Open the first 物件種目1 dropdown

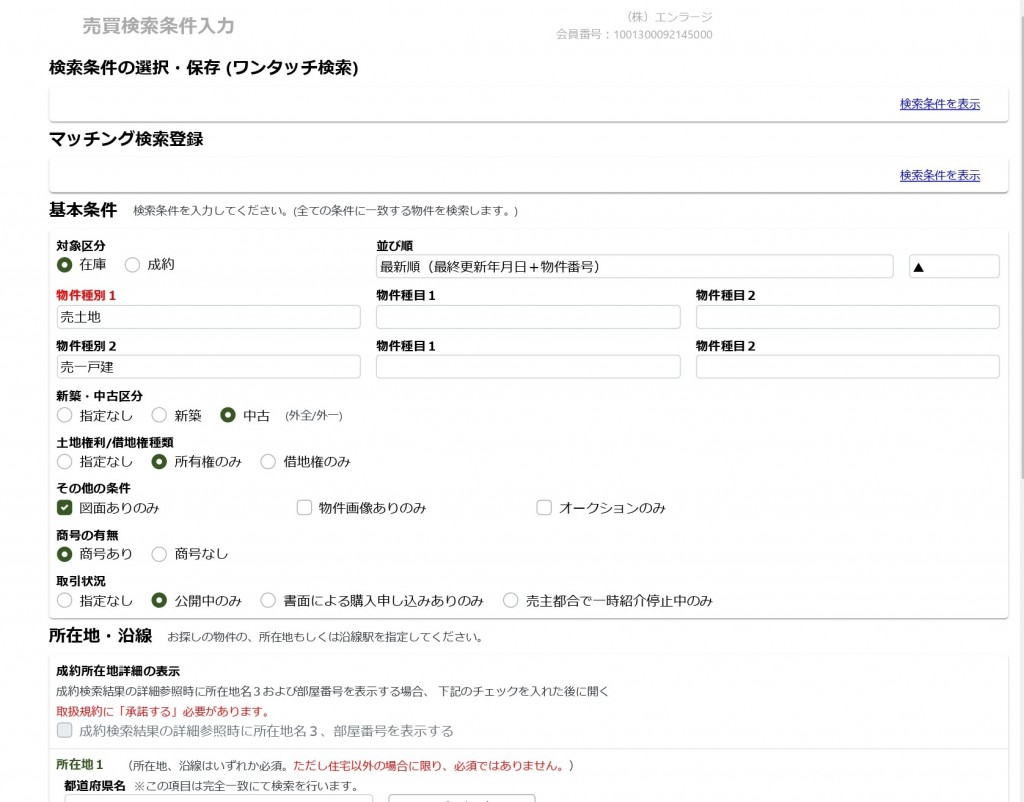pos(527,316)
